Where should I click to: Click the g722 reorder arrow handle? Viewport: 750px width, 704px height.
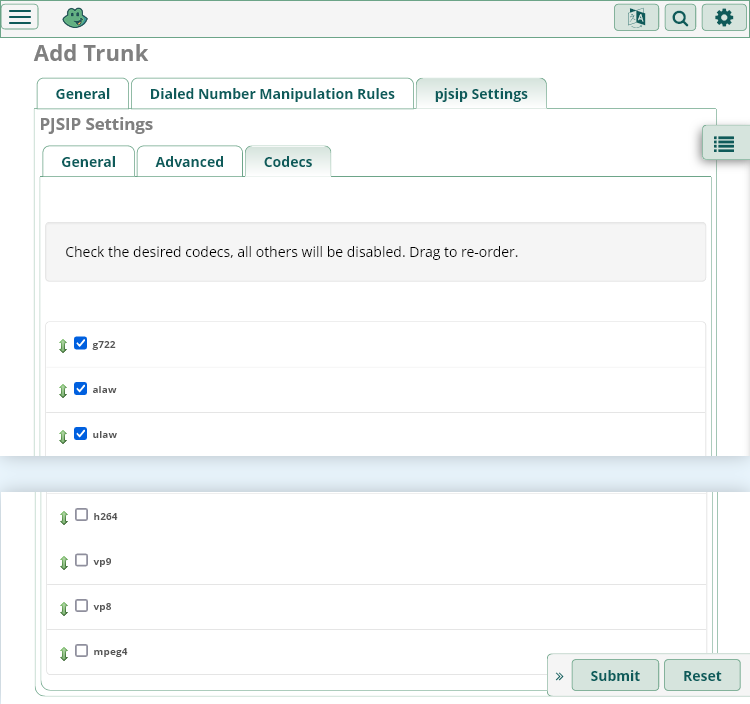pos(63,345)
